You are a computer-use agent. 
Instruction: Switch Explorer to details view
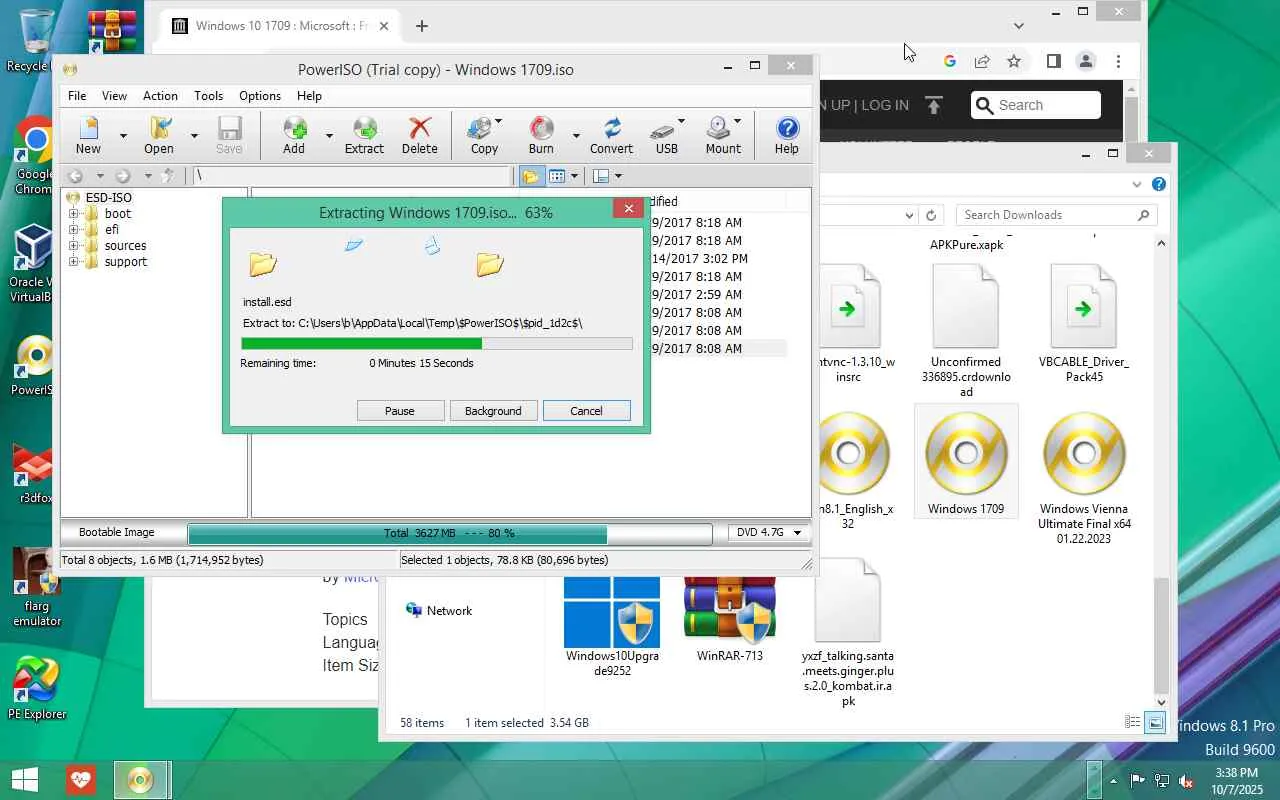coord(1133,722)
